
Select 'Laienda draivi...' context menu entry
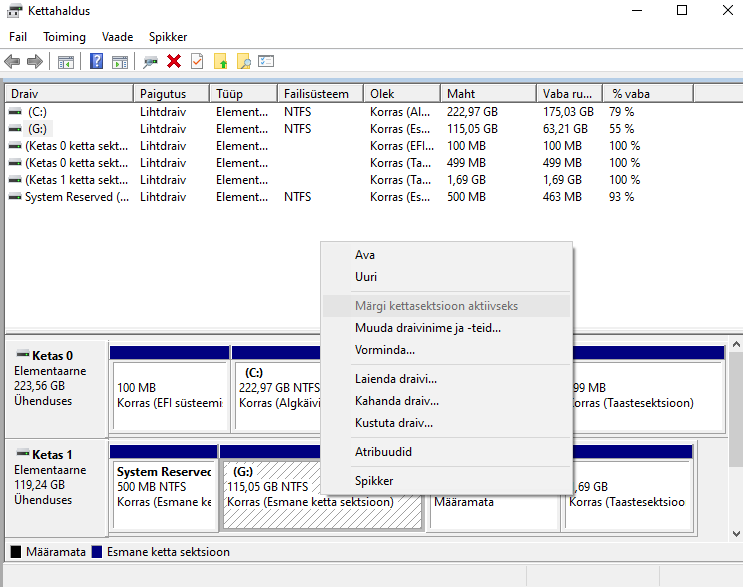click(396, 379)
